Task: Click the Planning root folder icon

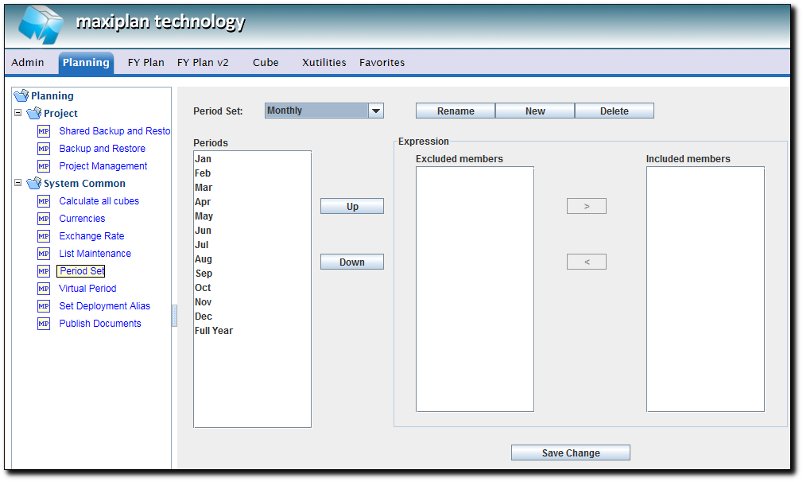Action: [21, 96]
